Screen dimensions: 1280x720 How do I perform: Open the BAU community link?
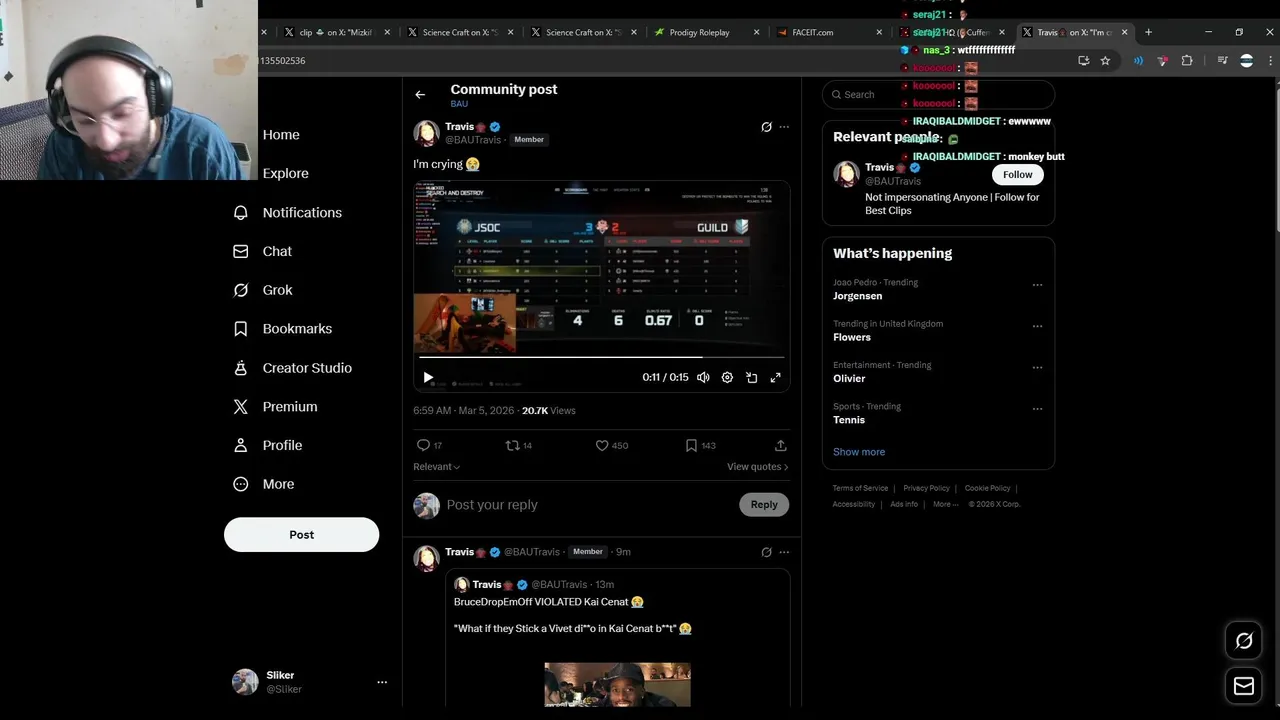tap(459, 104)
